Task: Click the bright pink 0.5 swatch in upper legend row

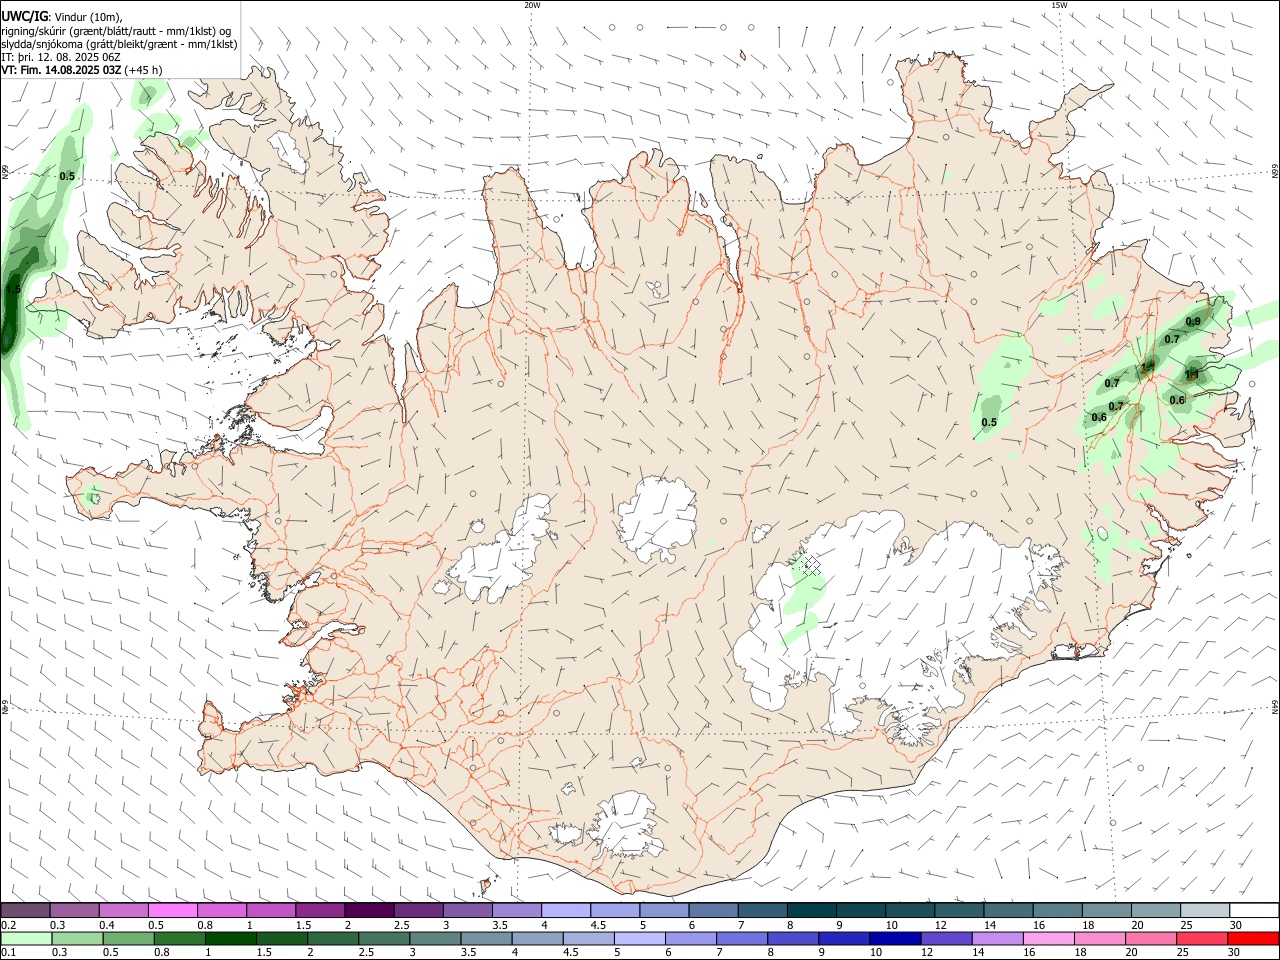Action: (172, 910)
